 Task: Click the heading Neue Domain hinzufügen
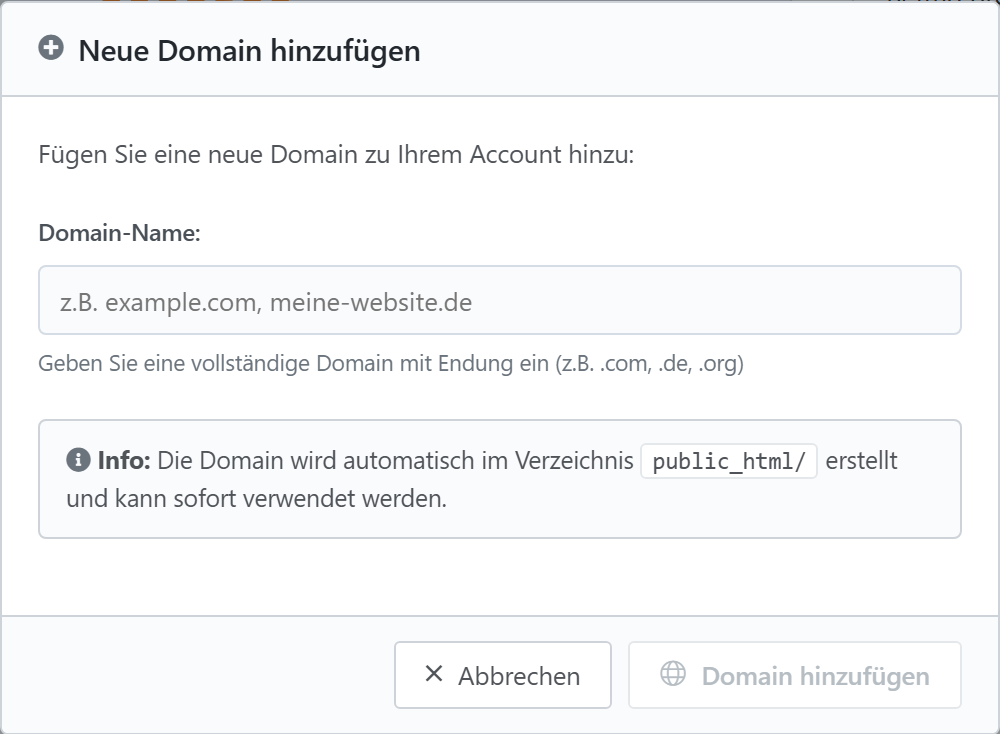[249, 51]
